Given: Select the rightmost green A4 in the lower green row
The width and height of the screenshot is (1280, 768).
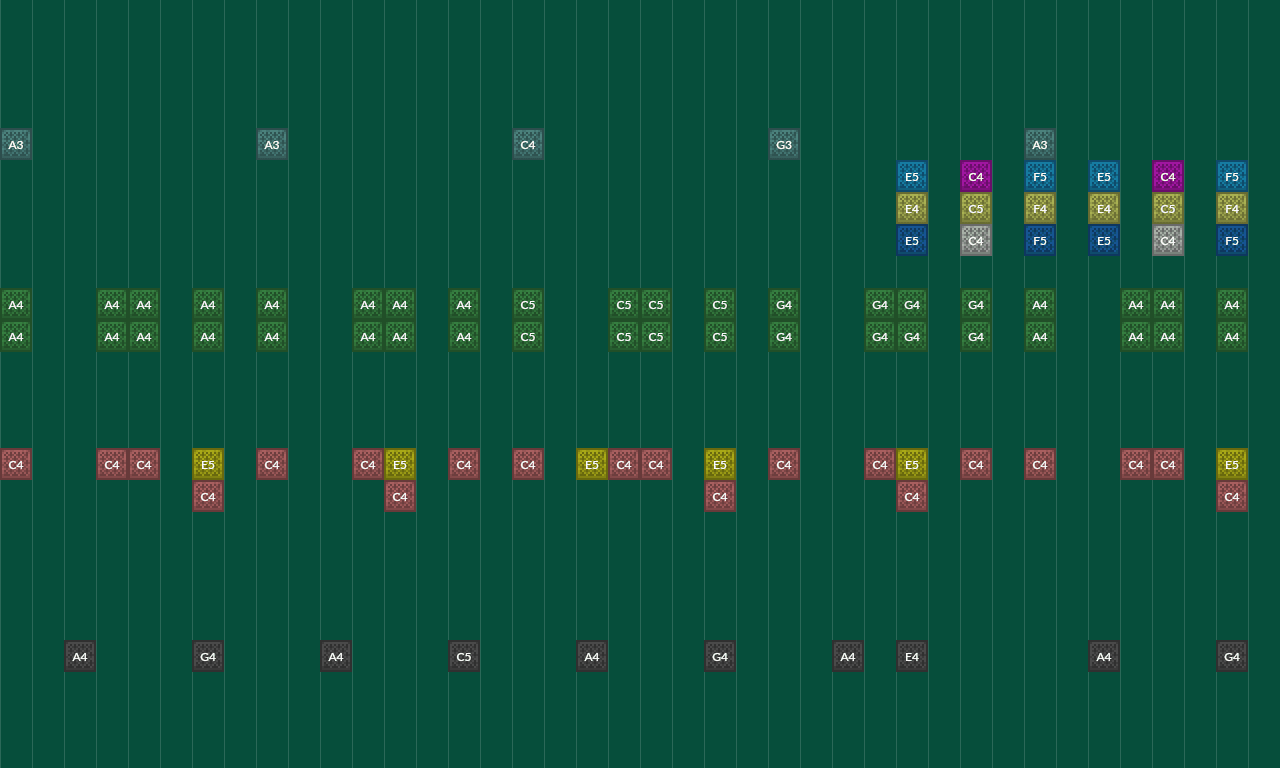Looking at the screenshot, I should coord(1232,336).
